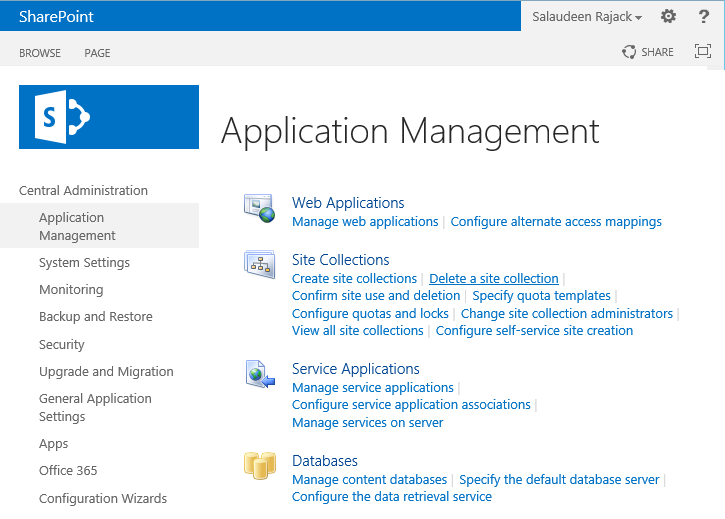Viewport: 725px width, 519px height.
Task: Click Specify quota templates link
Action: (x=541, y=296)
